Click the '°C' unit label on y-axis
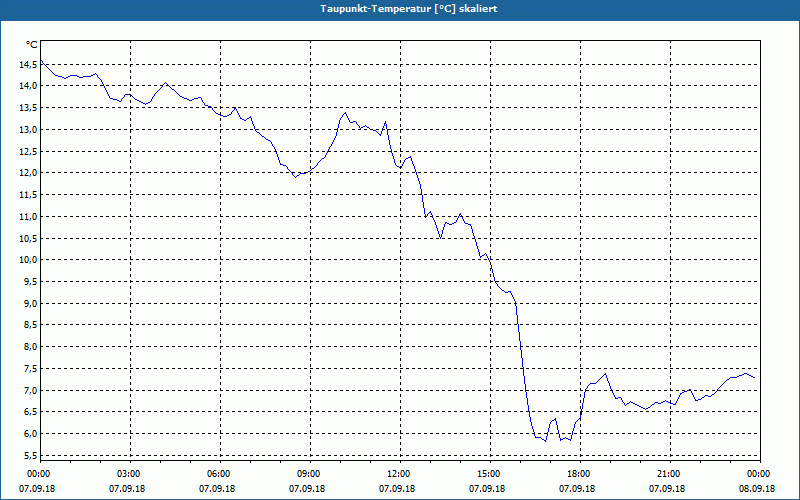Image resolution: width=800 pixels, height=500 pixels. 32,45
